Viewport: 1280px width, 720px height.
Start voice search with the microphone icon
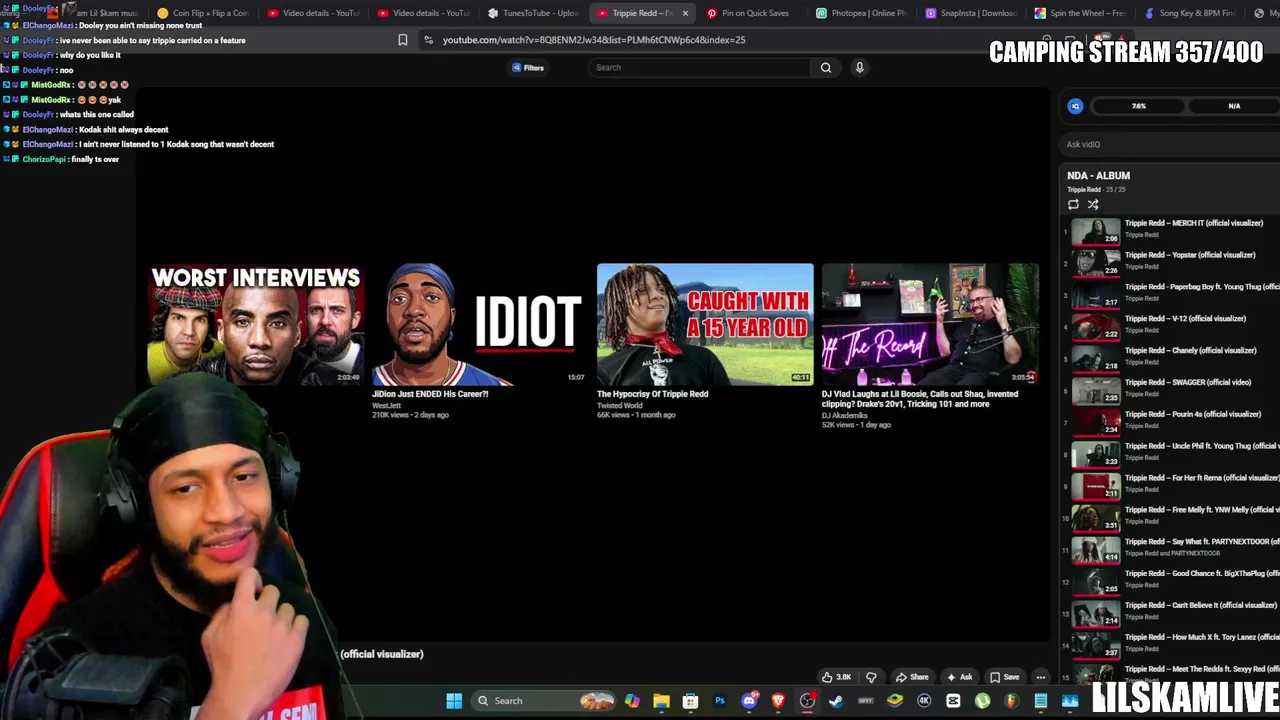point(859,68)
